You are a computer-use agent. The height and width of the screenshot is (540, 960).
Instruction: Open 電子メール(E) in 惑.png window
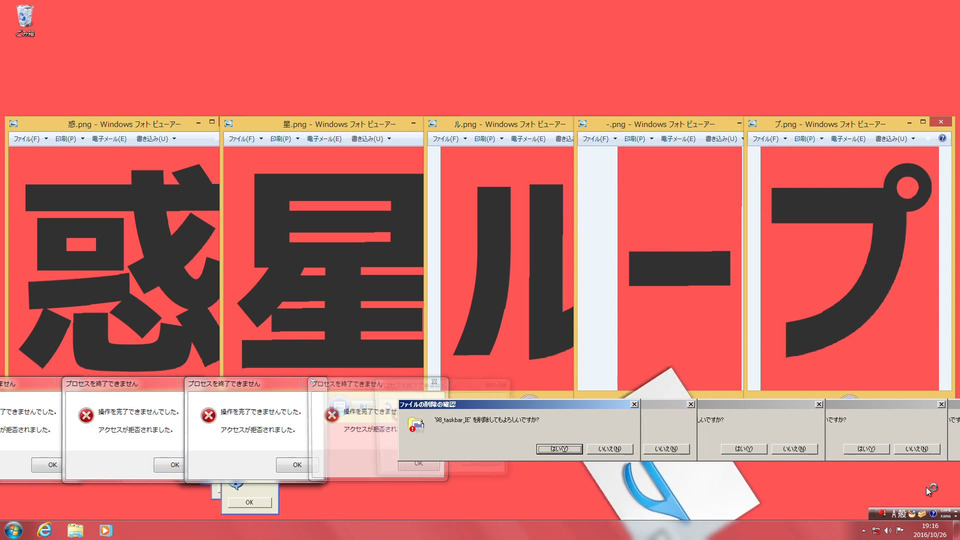[109, 139]
